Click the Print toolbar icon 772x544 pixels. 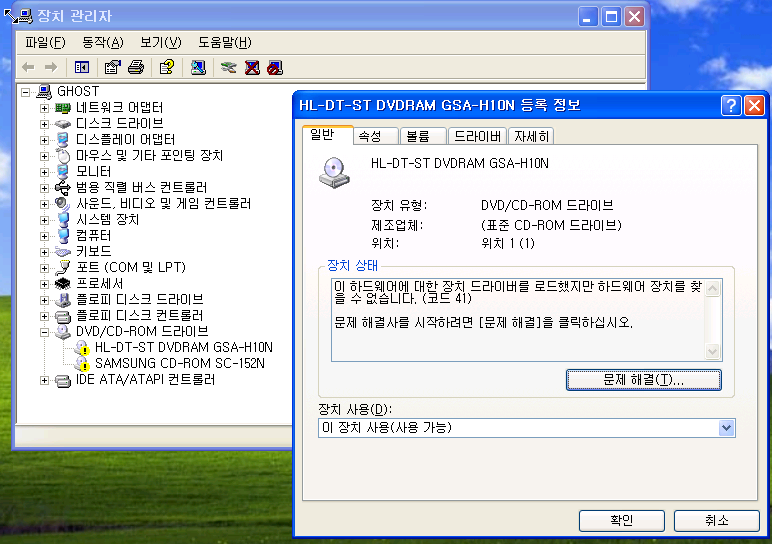[136, 67]
